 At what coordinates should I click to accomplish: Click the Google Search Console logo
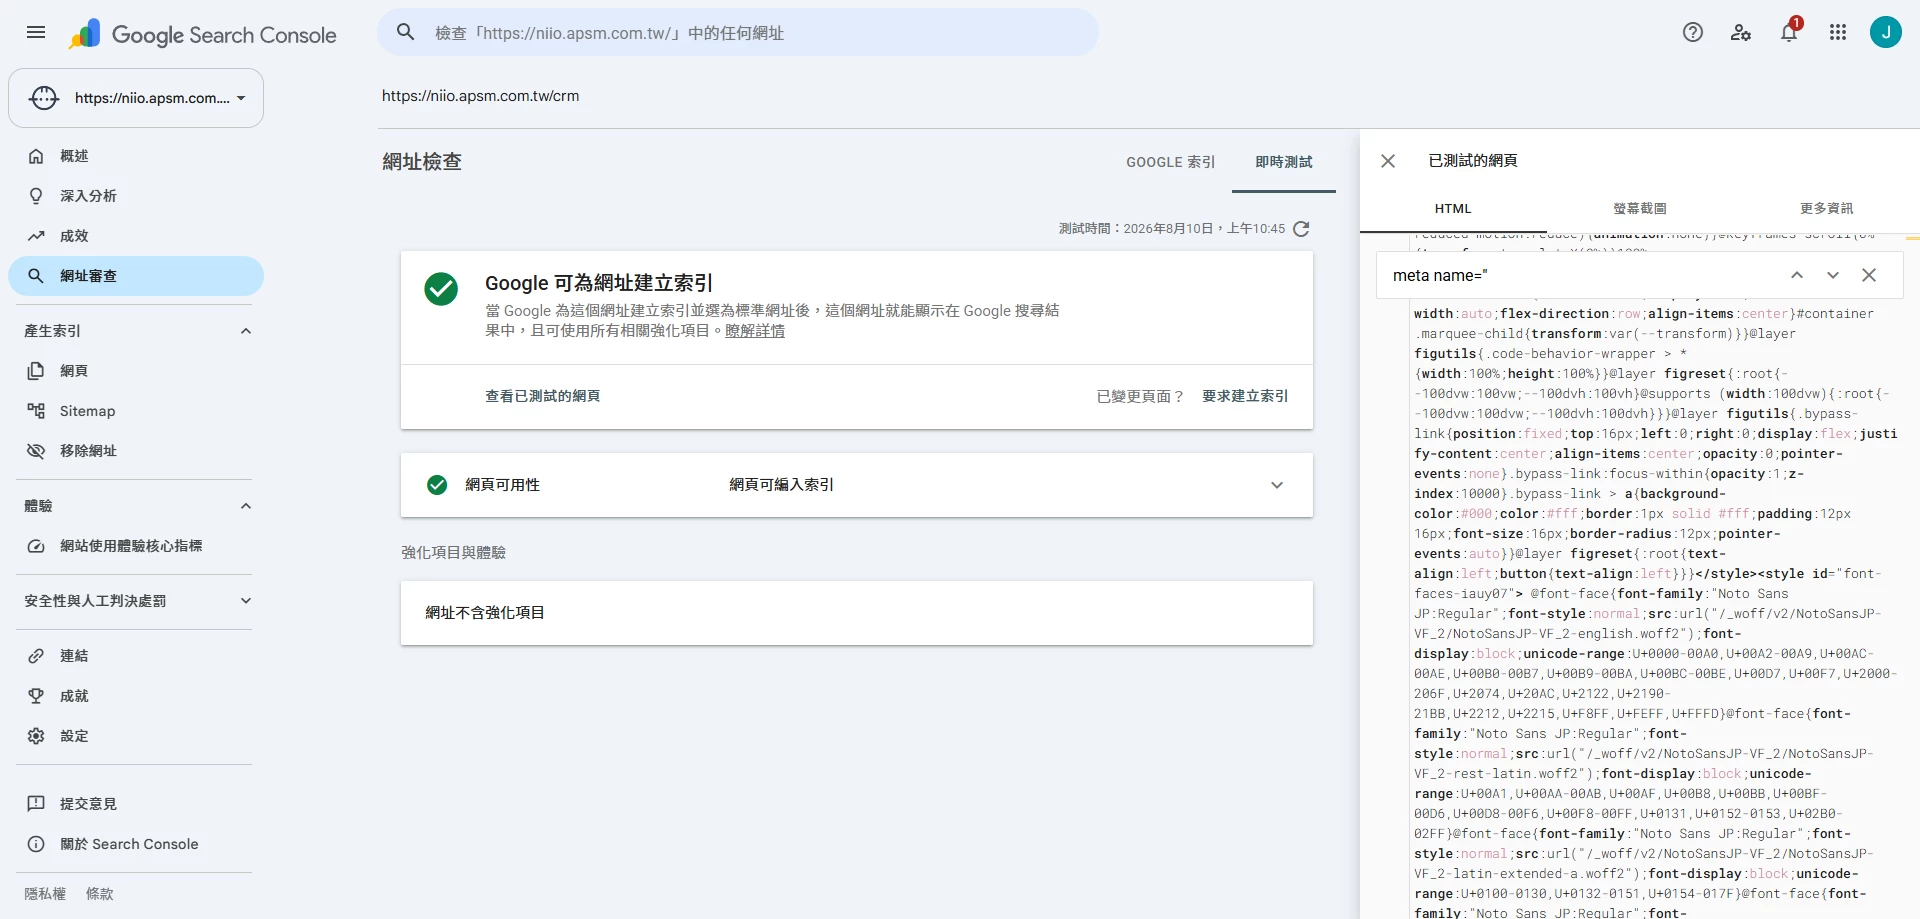pyautogui.click(x=203, y=35)
